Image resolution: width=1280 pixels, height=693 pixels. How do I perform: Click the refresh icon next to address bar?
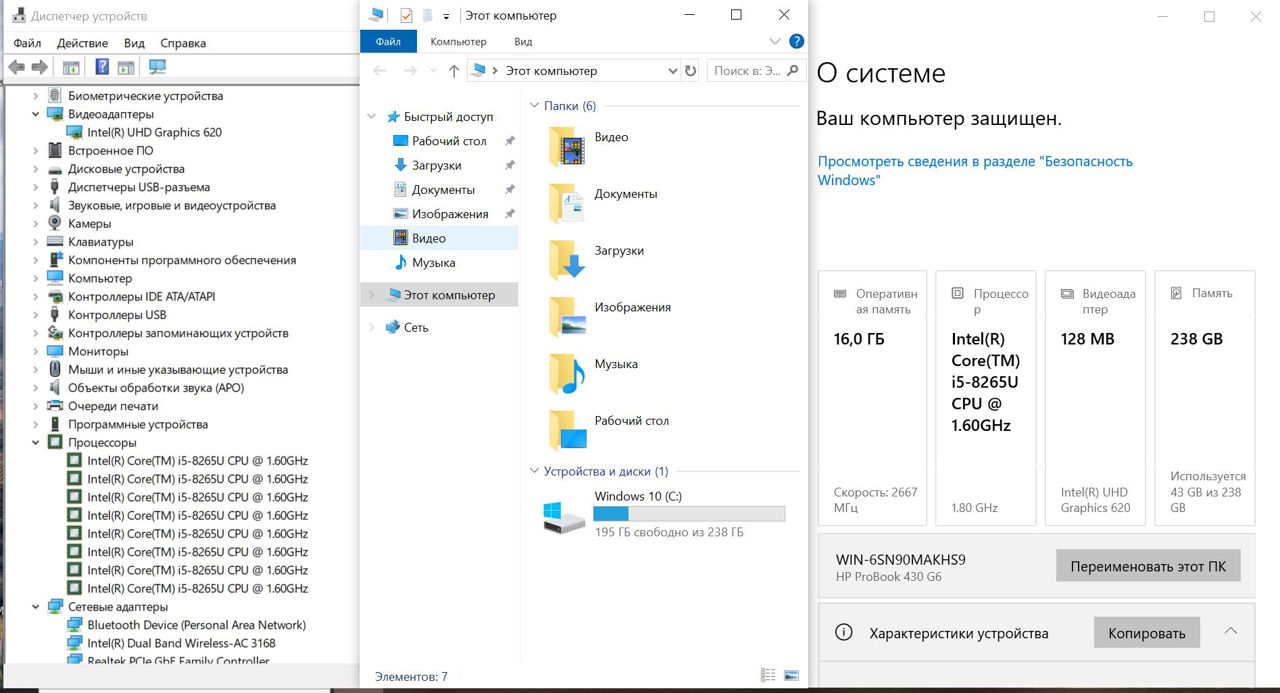[x=690, y=71]
